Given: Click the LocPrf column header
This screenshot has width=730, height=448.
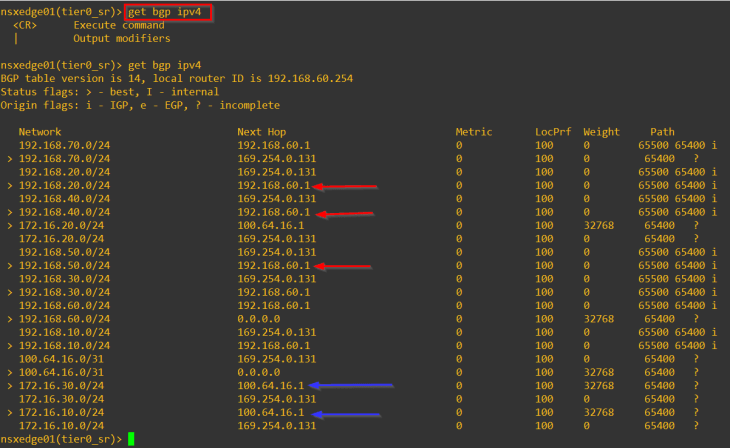Looking at the screenshot, I should pos(552,132).
